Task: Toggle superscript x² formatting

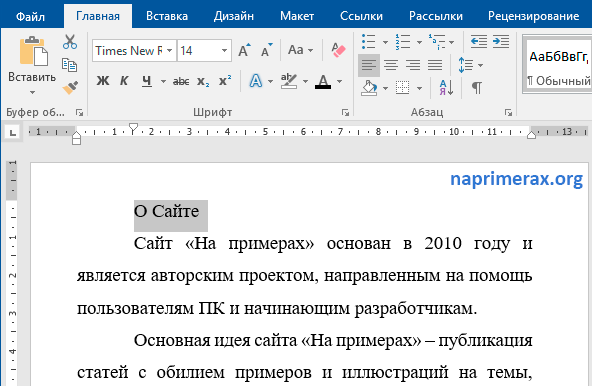Action: [225, 80]
